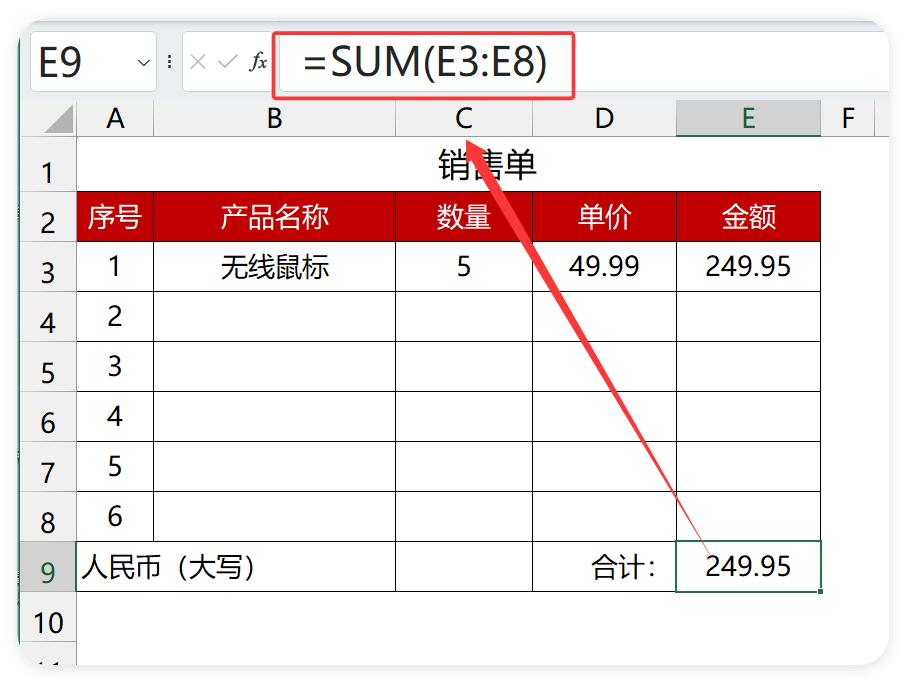The image size is (906, 682).
Task: Click empty product name cell in row 4
Action: tap(274, 317)
